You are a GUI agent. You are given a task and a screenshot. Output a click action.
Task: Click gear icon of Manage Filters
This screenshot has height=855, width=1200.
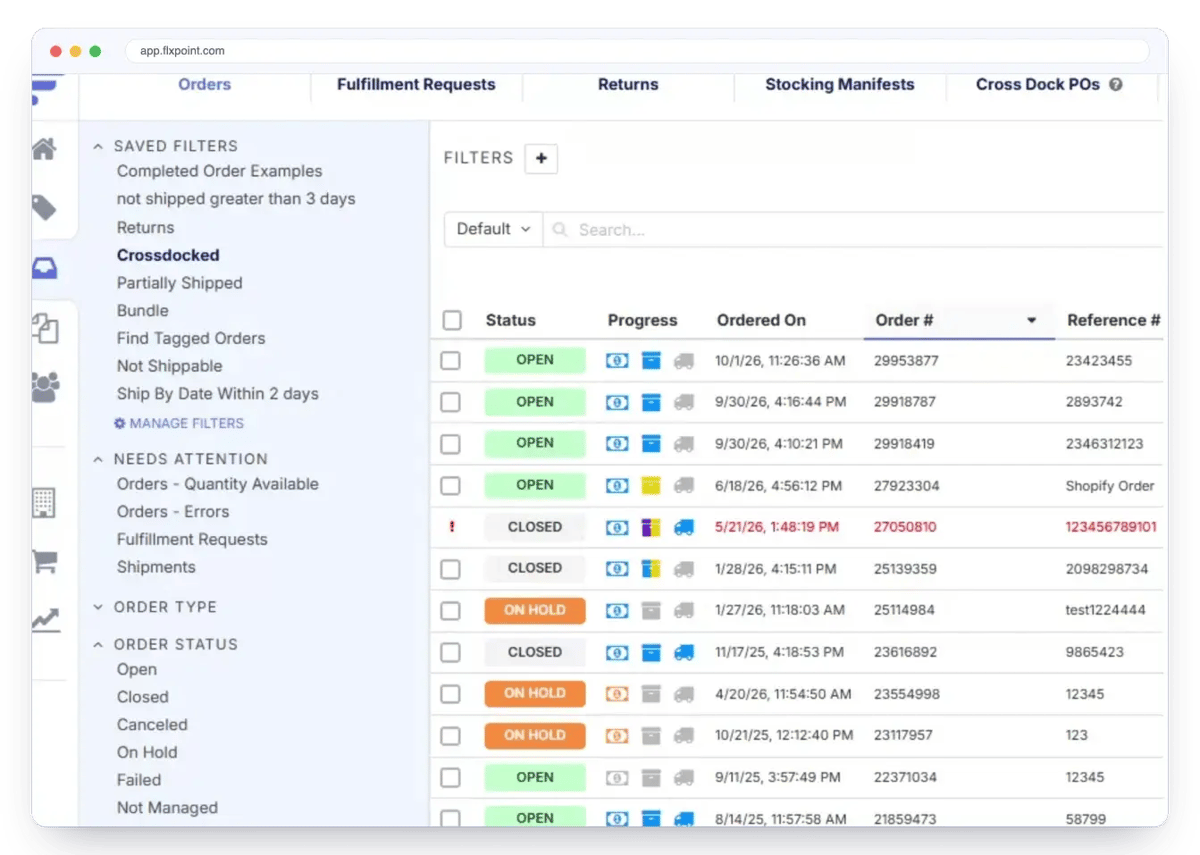point(120,423)
